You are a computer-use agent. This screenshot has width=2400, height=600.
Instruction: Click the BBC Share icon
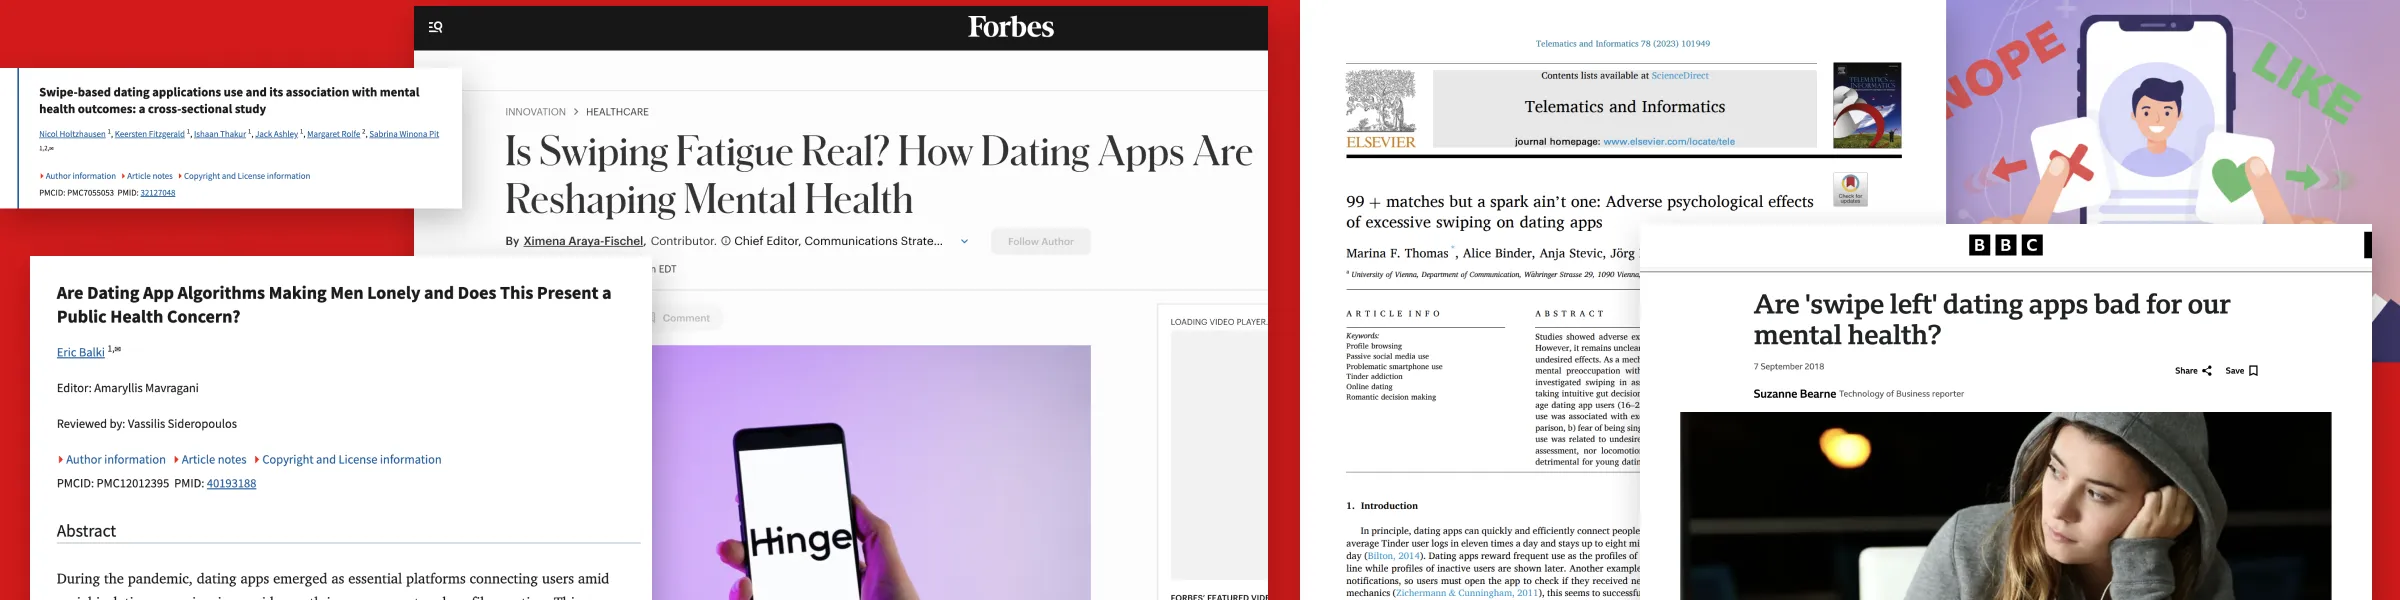pyautogui.click(x=2207, y=371)
